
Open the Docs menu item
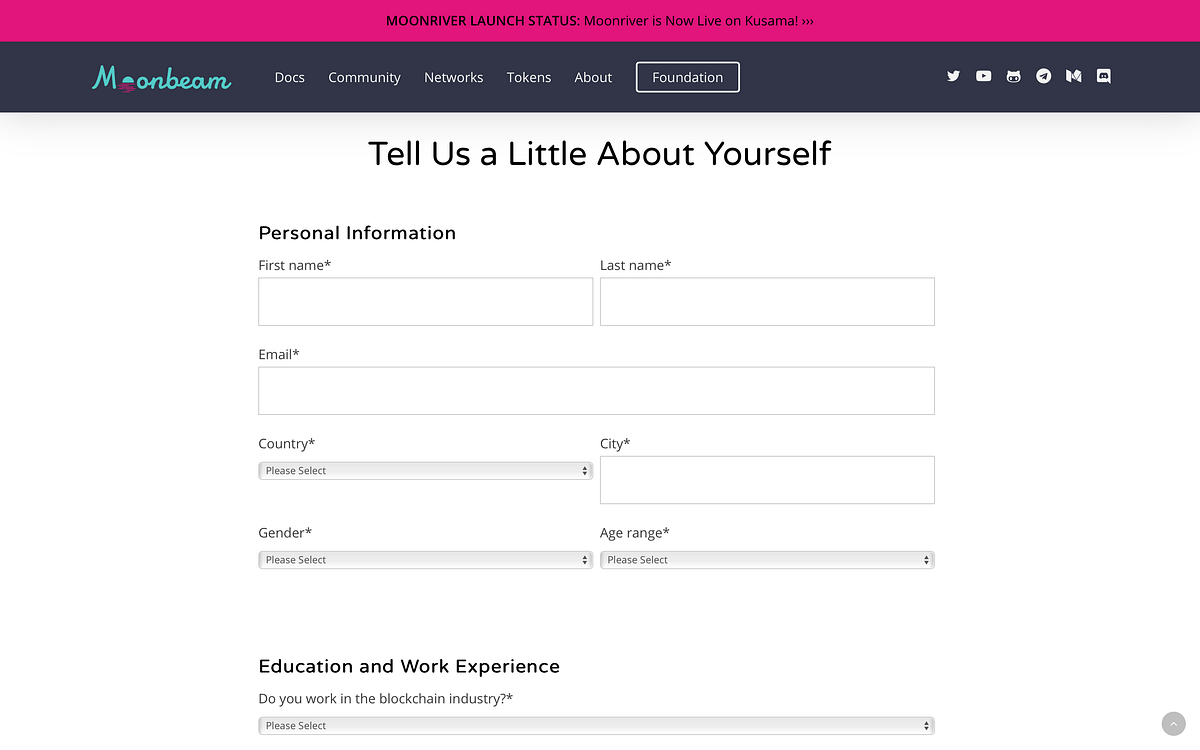coord(289,77)
